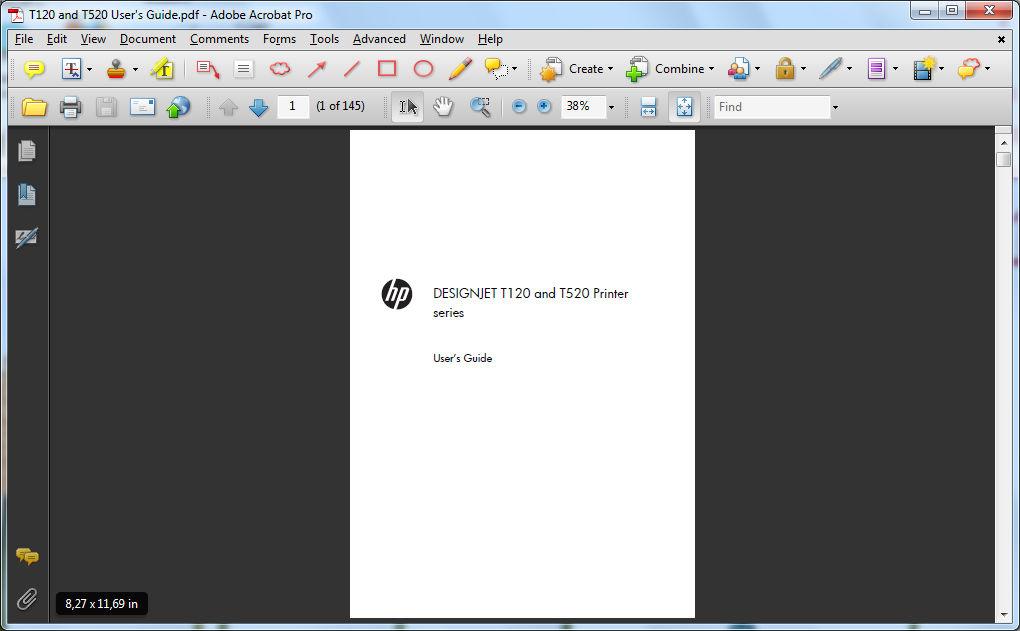Image resolution: width=1020 pixels, height=631 pixels.
Task: Click the page number field
Action: 293,106
